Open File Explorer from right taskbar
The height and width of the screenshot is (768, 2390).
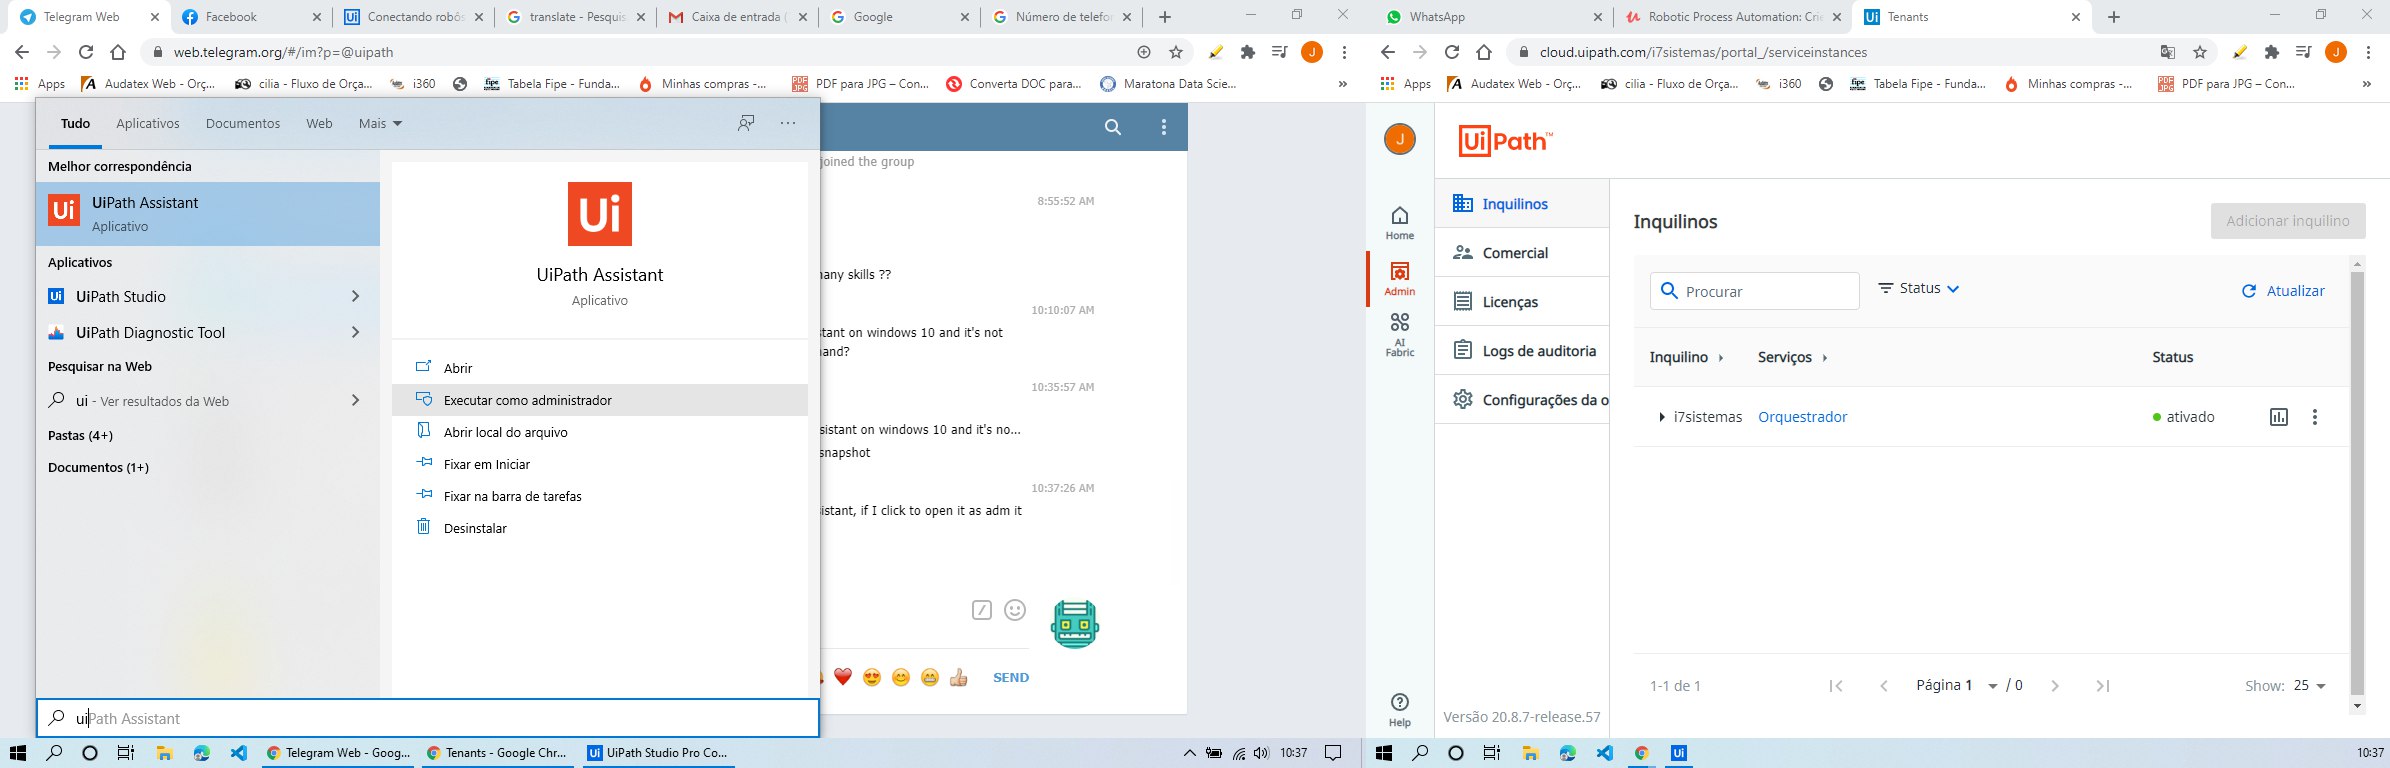point(1530,753)
